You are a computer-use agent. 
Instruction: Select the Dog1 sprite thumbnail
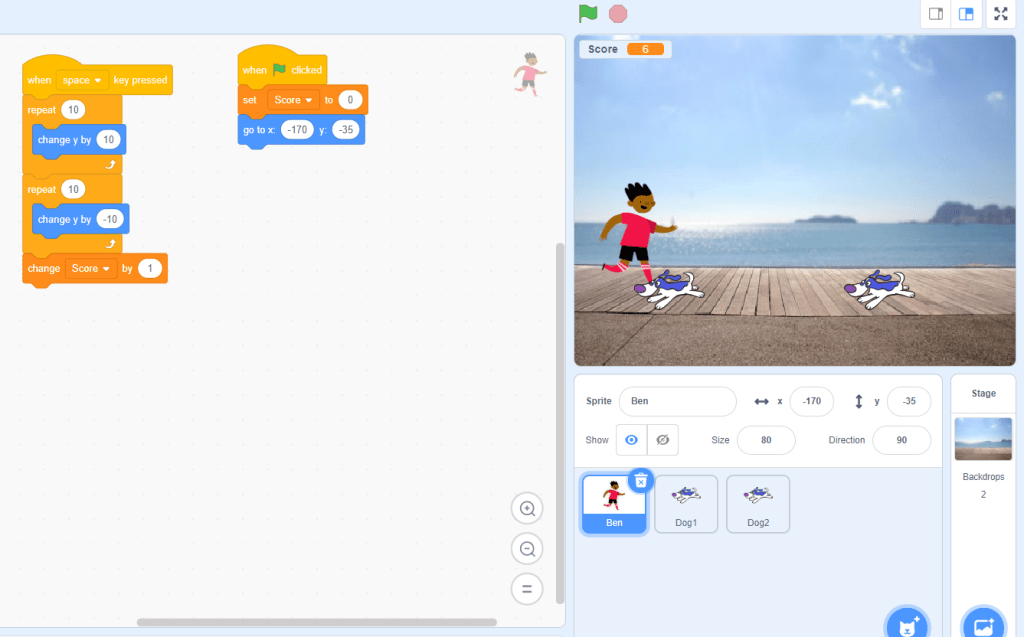coord(686,503)
